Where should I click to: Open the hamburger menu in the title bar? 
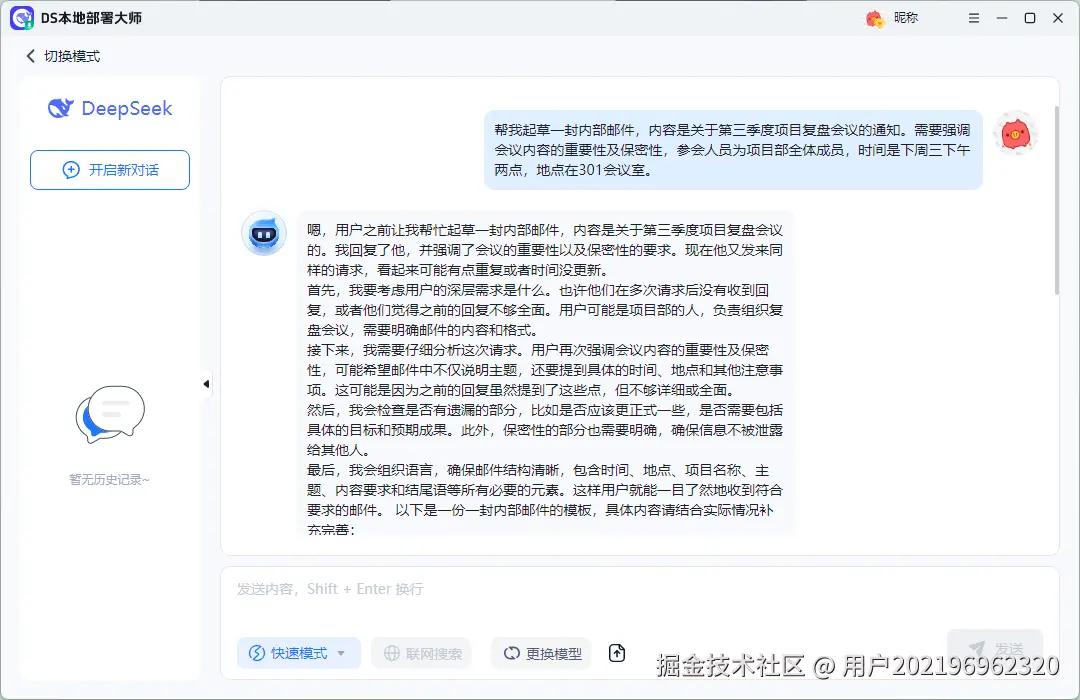[x=973, y=17]
